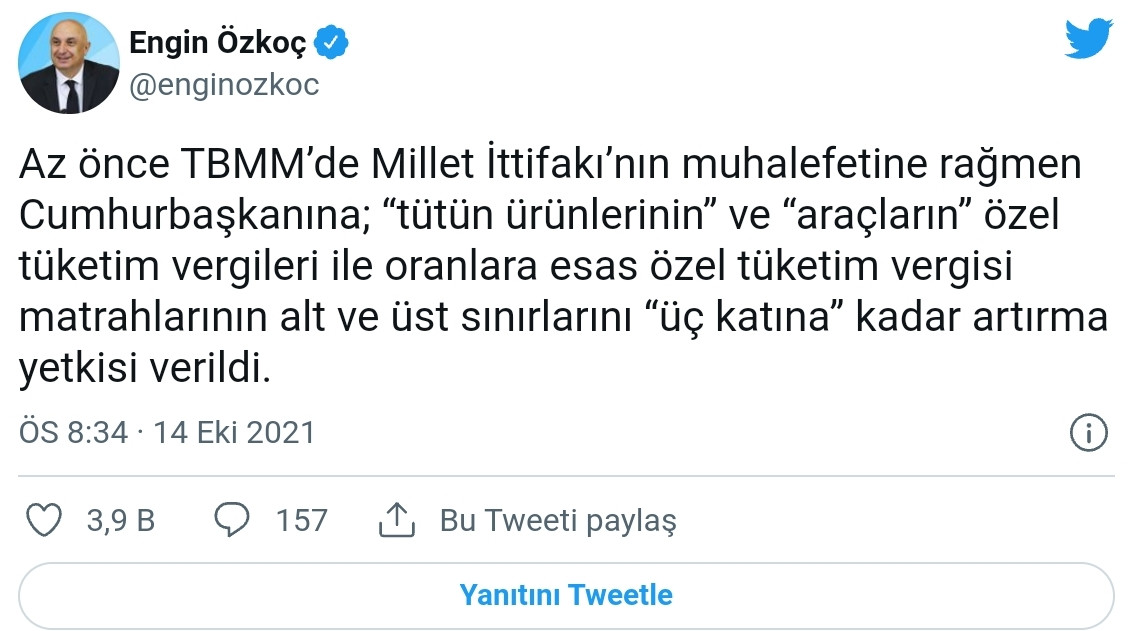Click the reply speech bubble icon
1128x631 pixels.
coord(232,520)
